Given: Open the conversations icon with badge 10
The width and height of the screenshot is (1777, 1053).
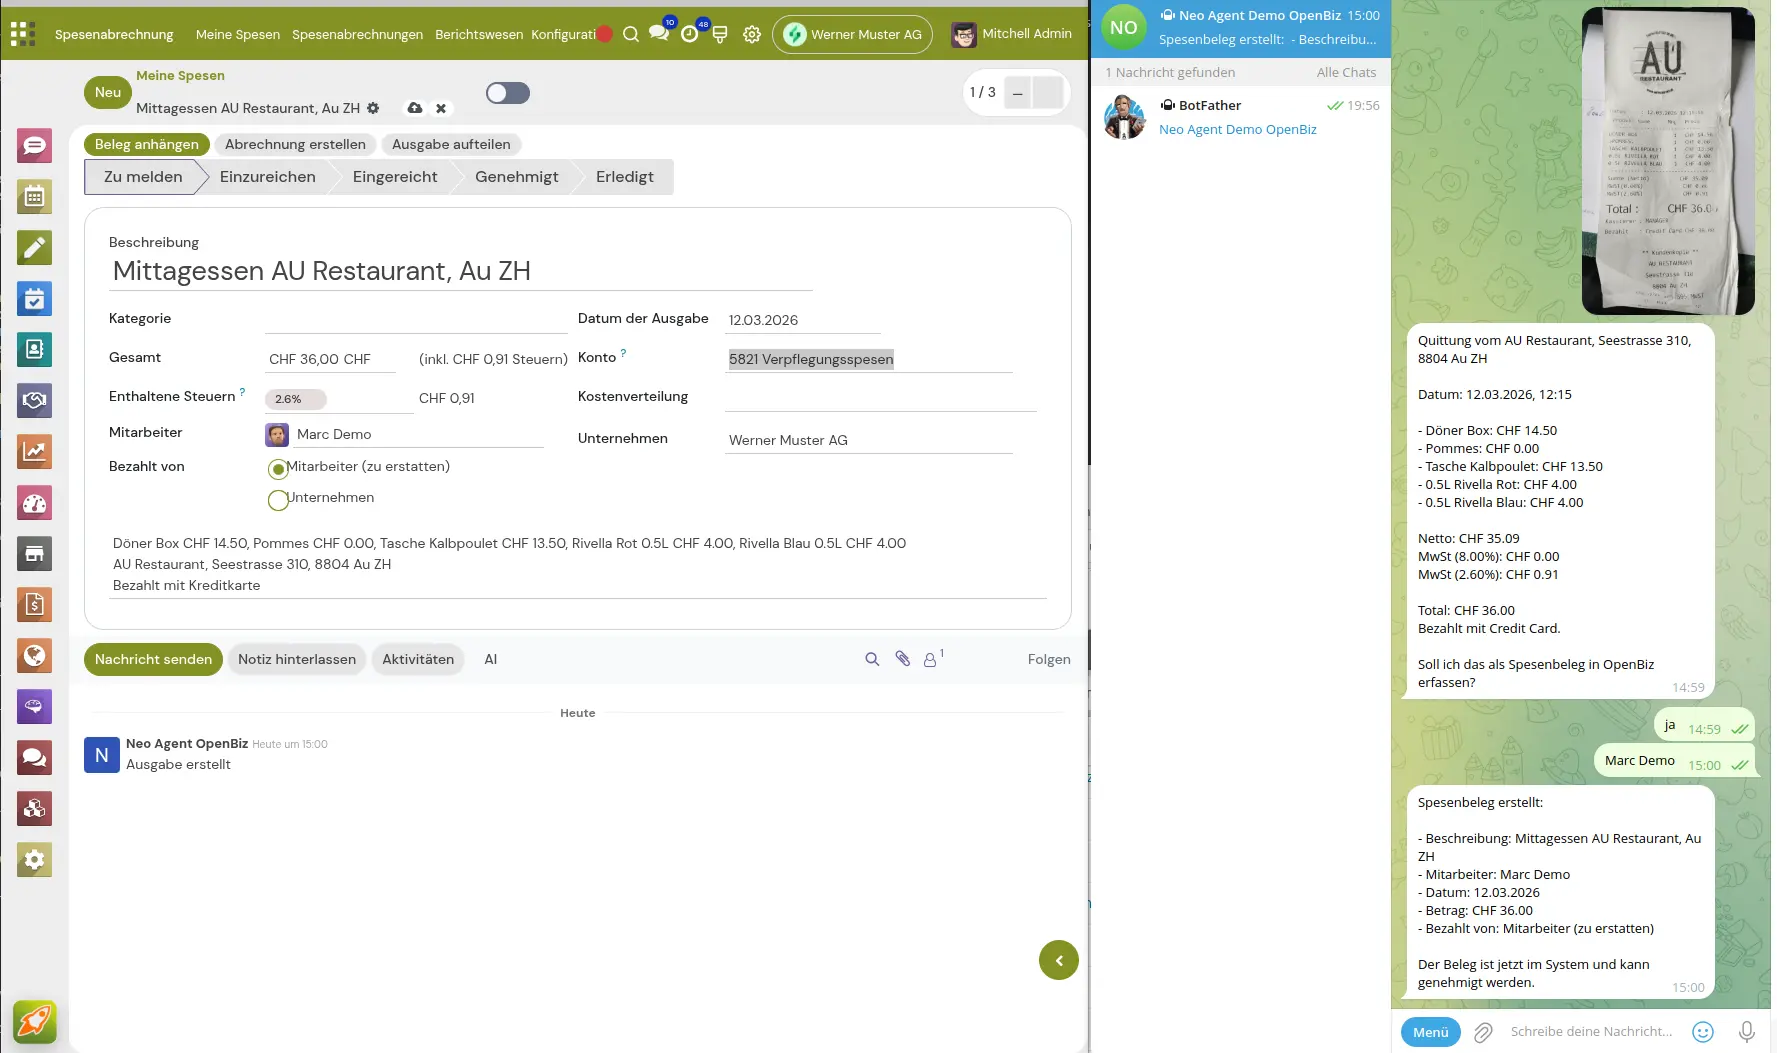Looking at the screenshot, I should pyautogui.click(x=659, y=33).
